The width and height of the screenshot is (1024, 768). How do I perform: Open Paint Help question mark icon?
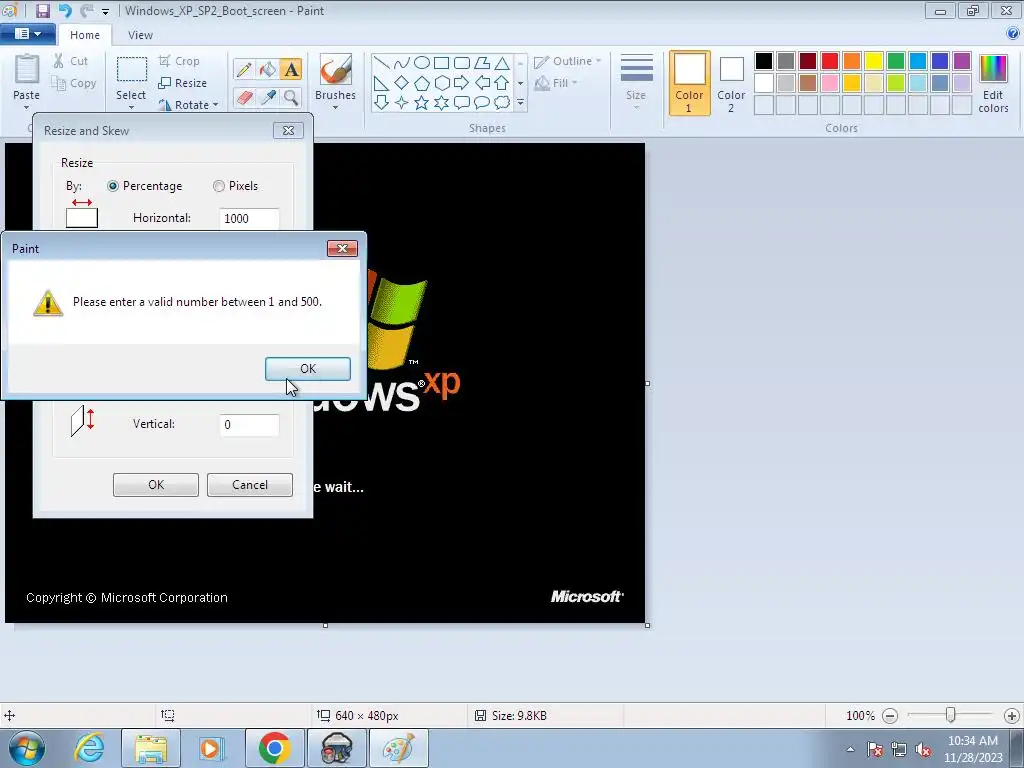[1014, 33]
